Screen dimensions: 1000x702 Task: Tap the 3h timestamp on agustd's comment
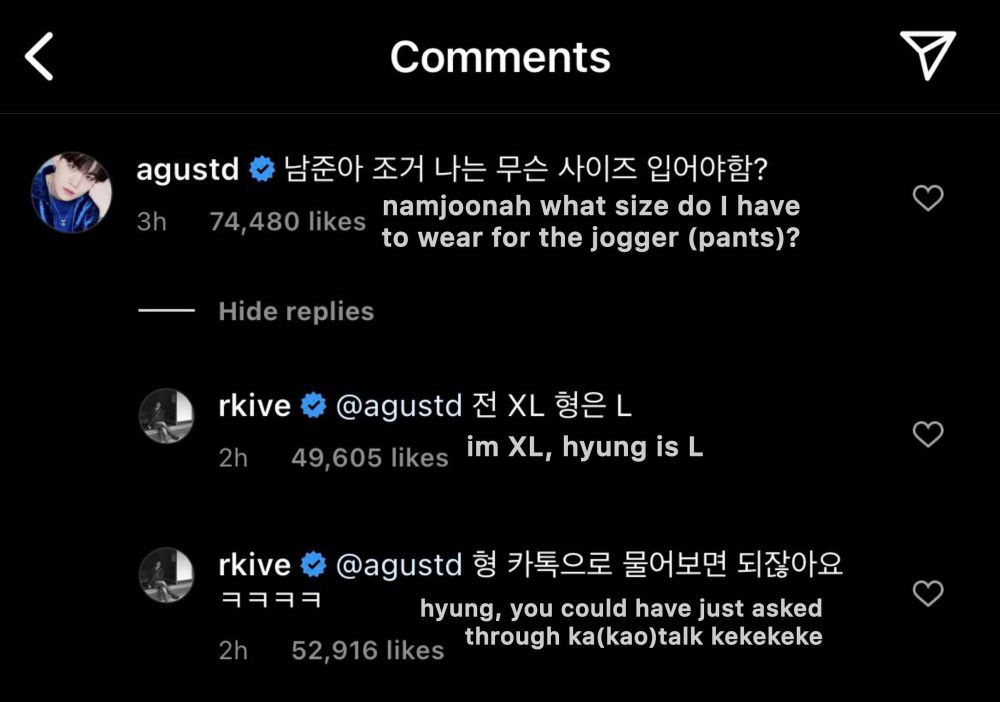click(x=152, y=222)
